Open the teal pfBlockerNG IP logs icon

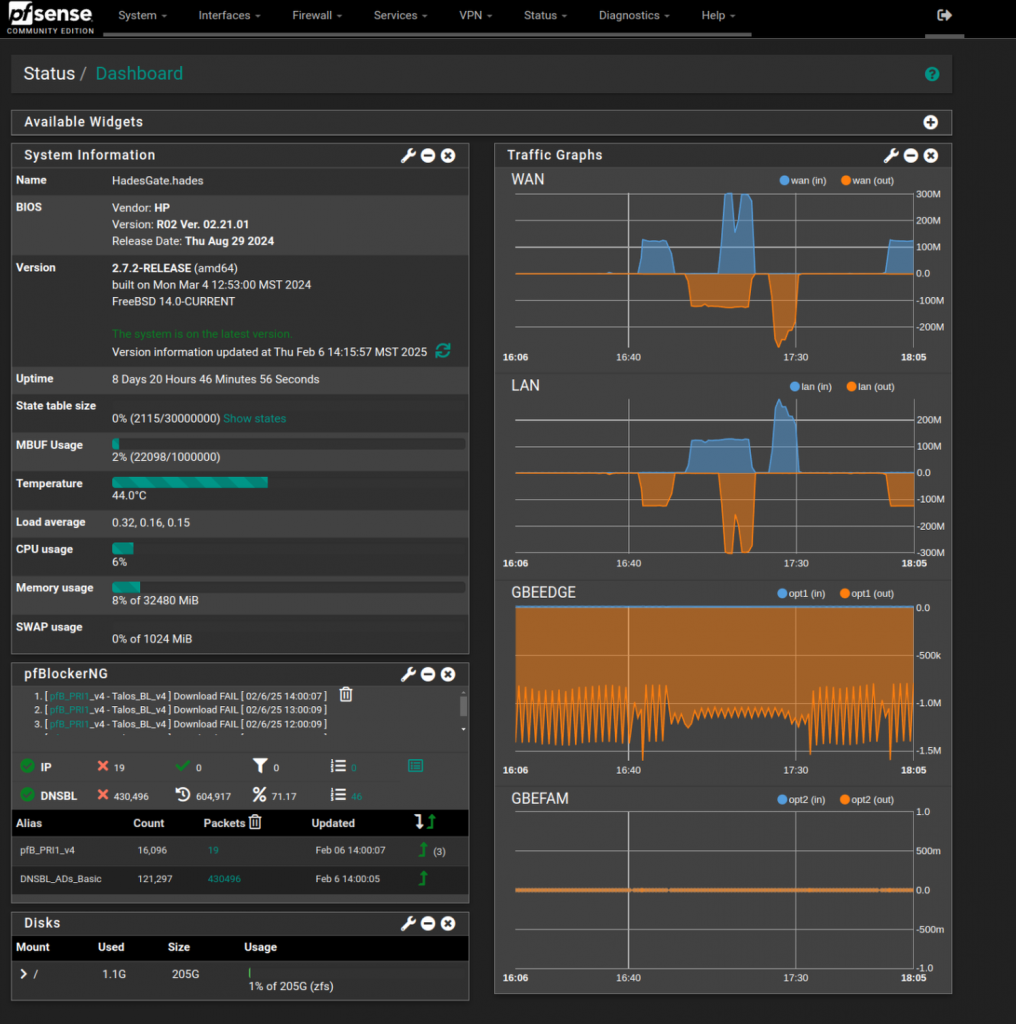tap(415, 766)
